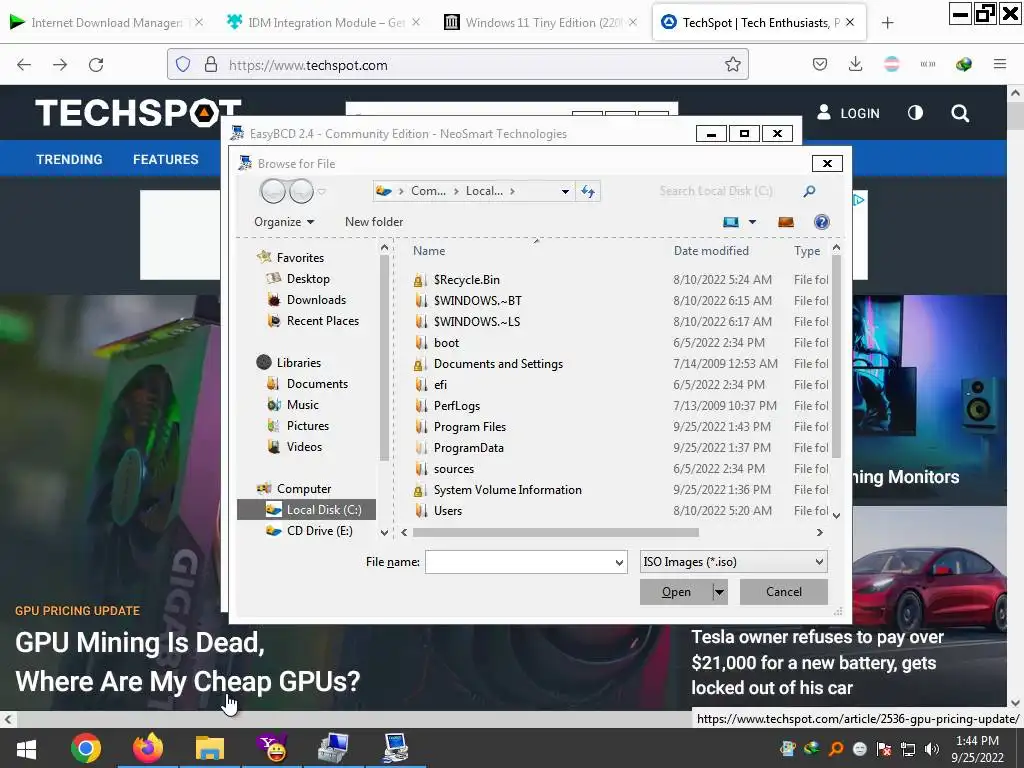
Task: Click the File name input field
Action: pos(519,562)
